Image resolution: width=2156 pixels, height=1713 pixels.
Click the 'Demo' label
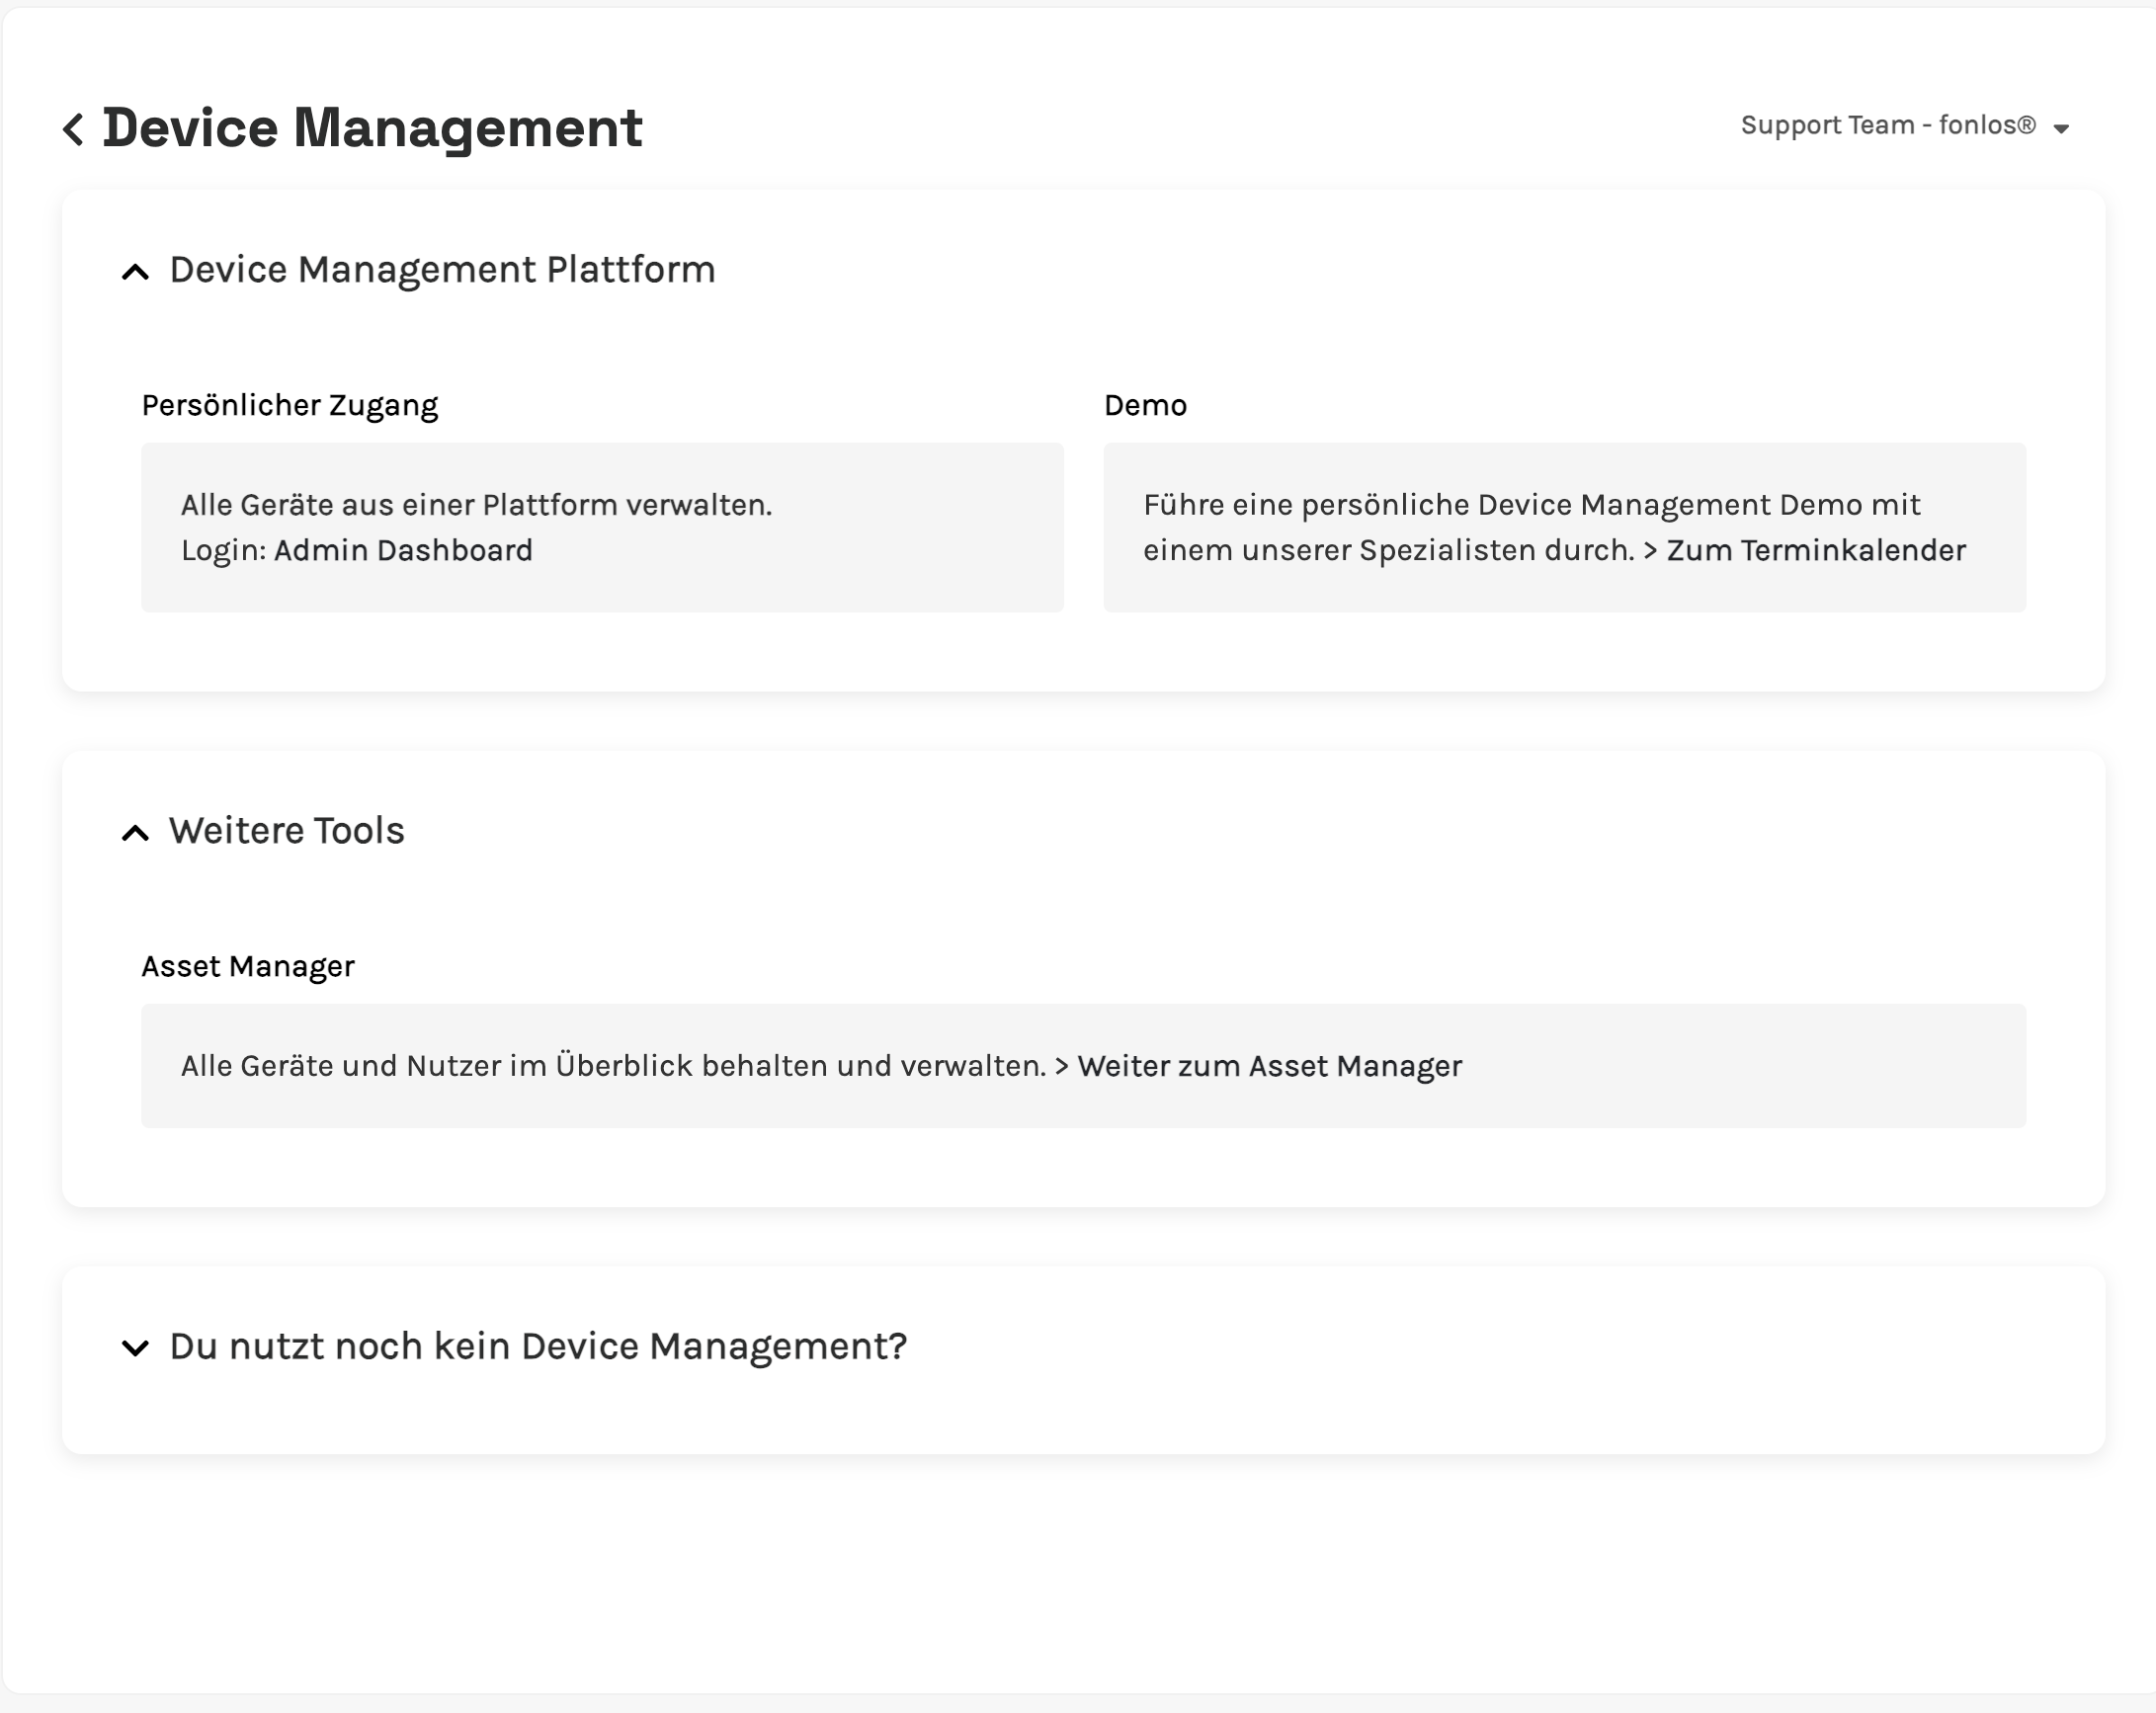tap(1145, 406)
